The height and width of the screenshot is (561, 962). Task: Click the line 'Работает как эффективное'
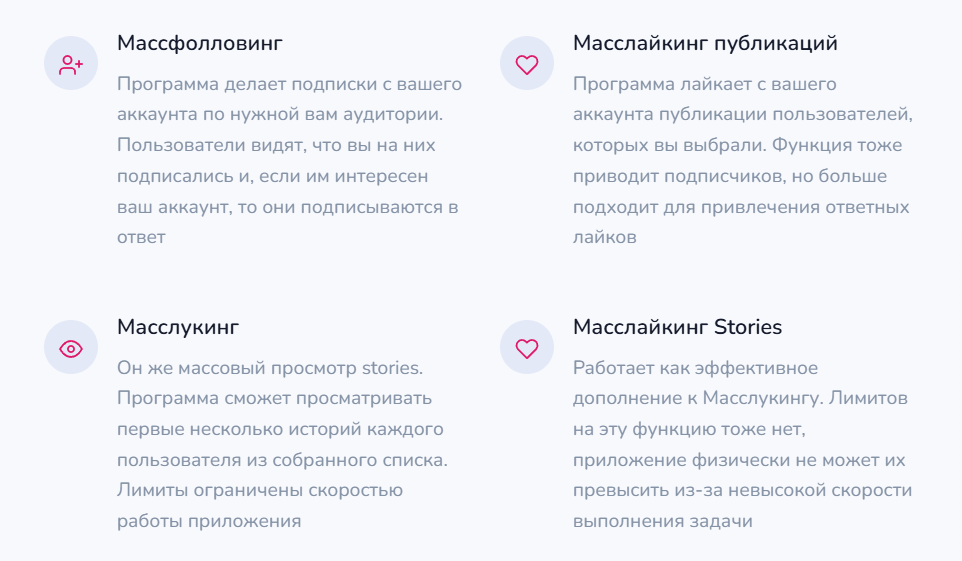[x=695, y=368]
